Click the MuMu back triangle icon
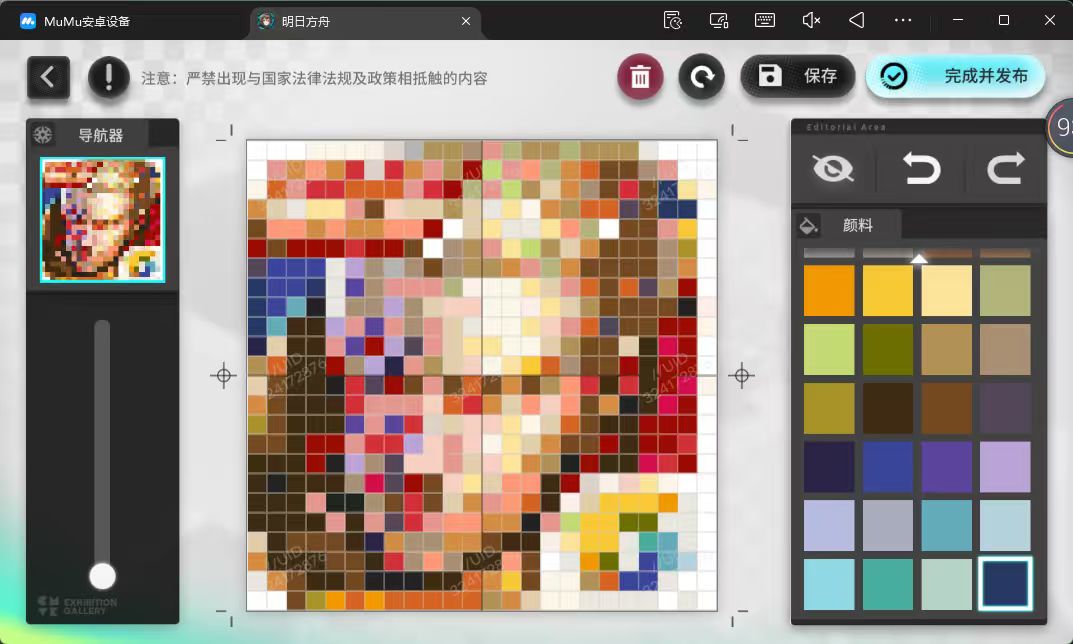The height and width of the screenshot is (644, 1073). [x=857, y=21]
